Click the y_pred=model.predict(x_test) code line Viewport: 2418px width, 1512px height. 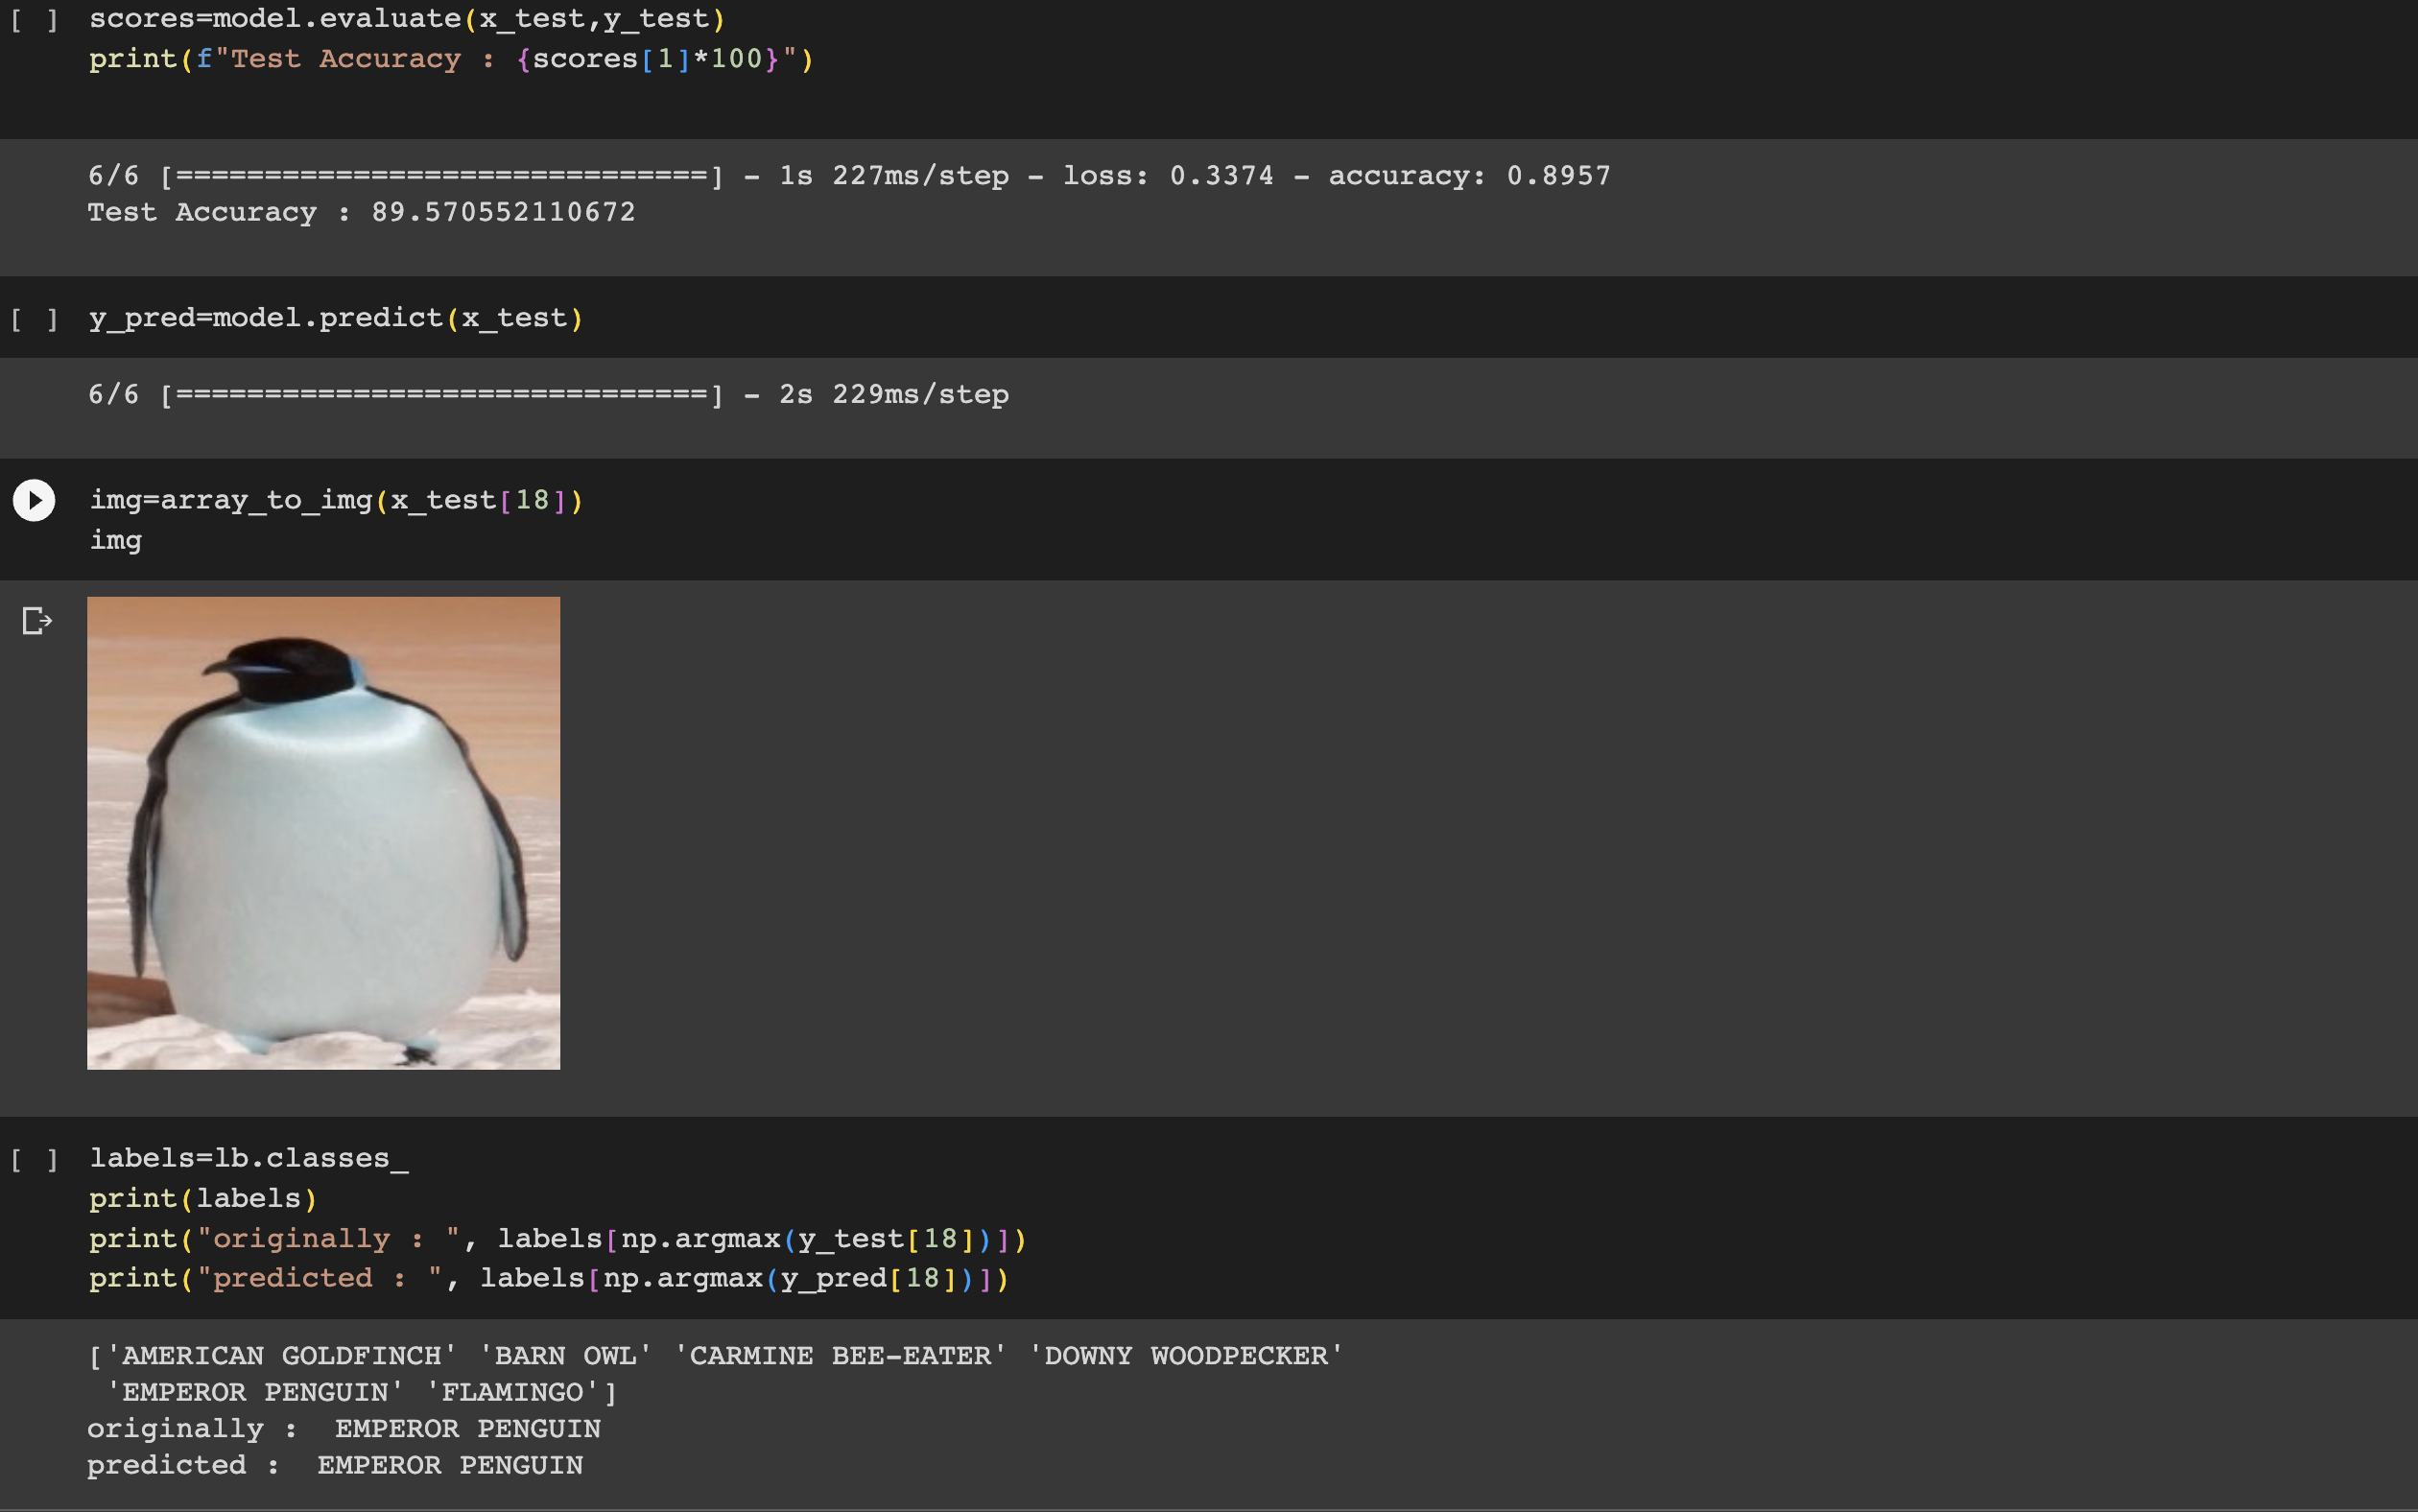335,318
